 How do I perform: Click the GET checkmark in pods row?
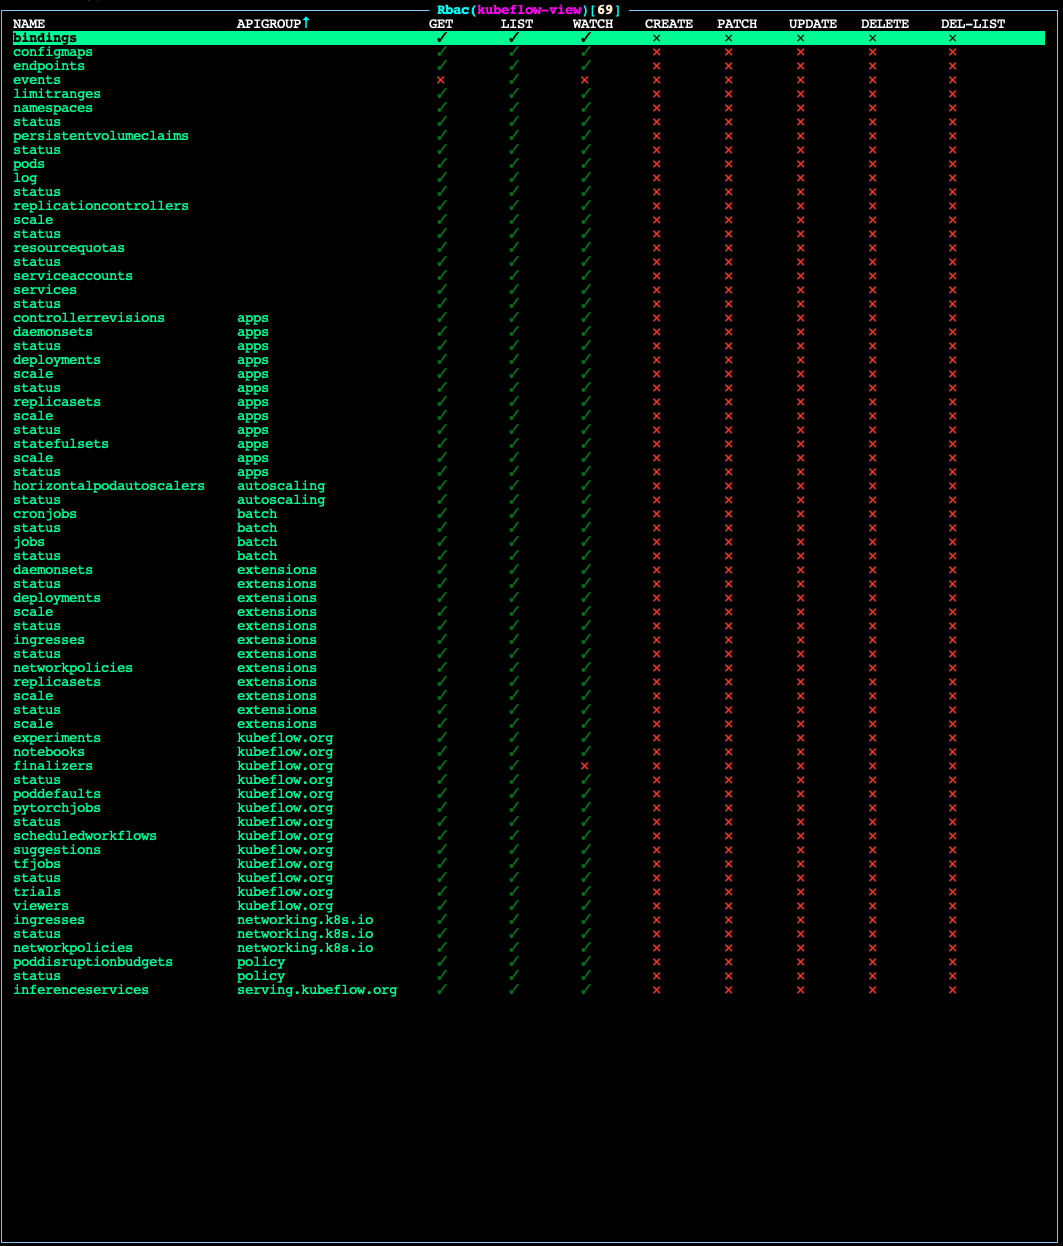[x=441, y=164]
